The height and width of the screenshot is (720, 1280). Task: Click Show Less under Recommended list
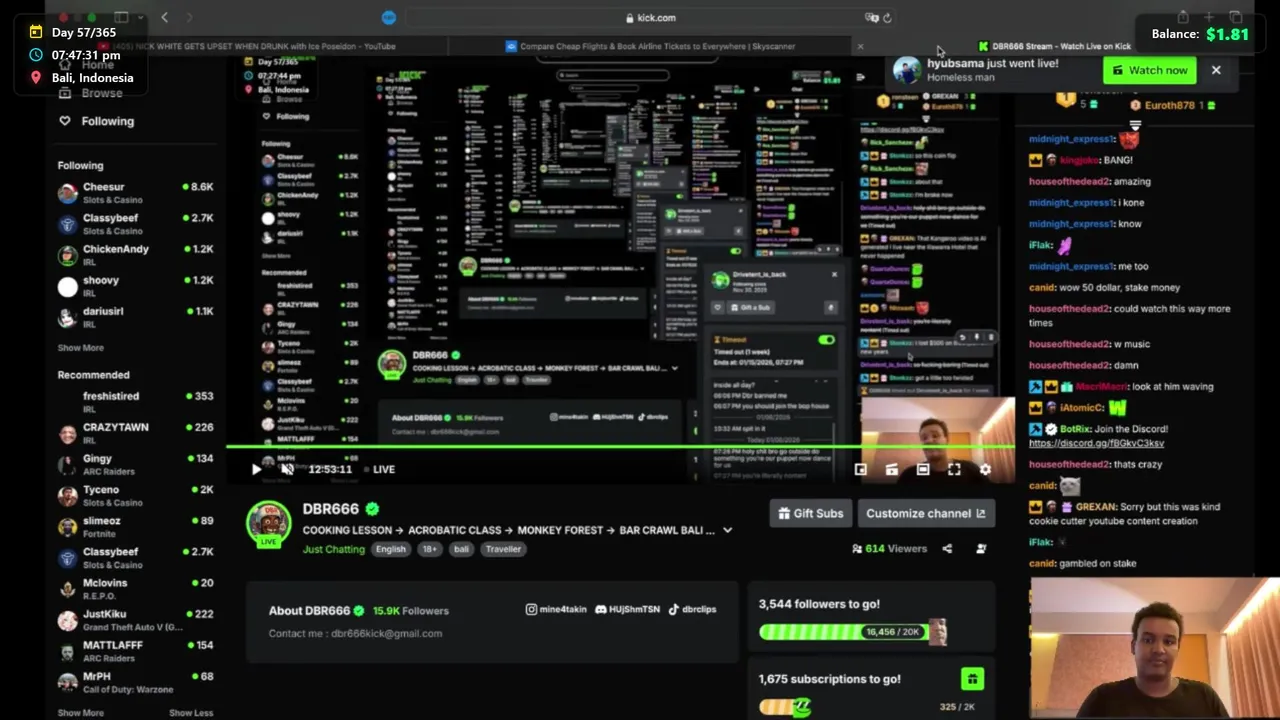(x=191, y=713)
